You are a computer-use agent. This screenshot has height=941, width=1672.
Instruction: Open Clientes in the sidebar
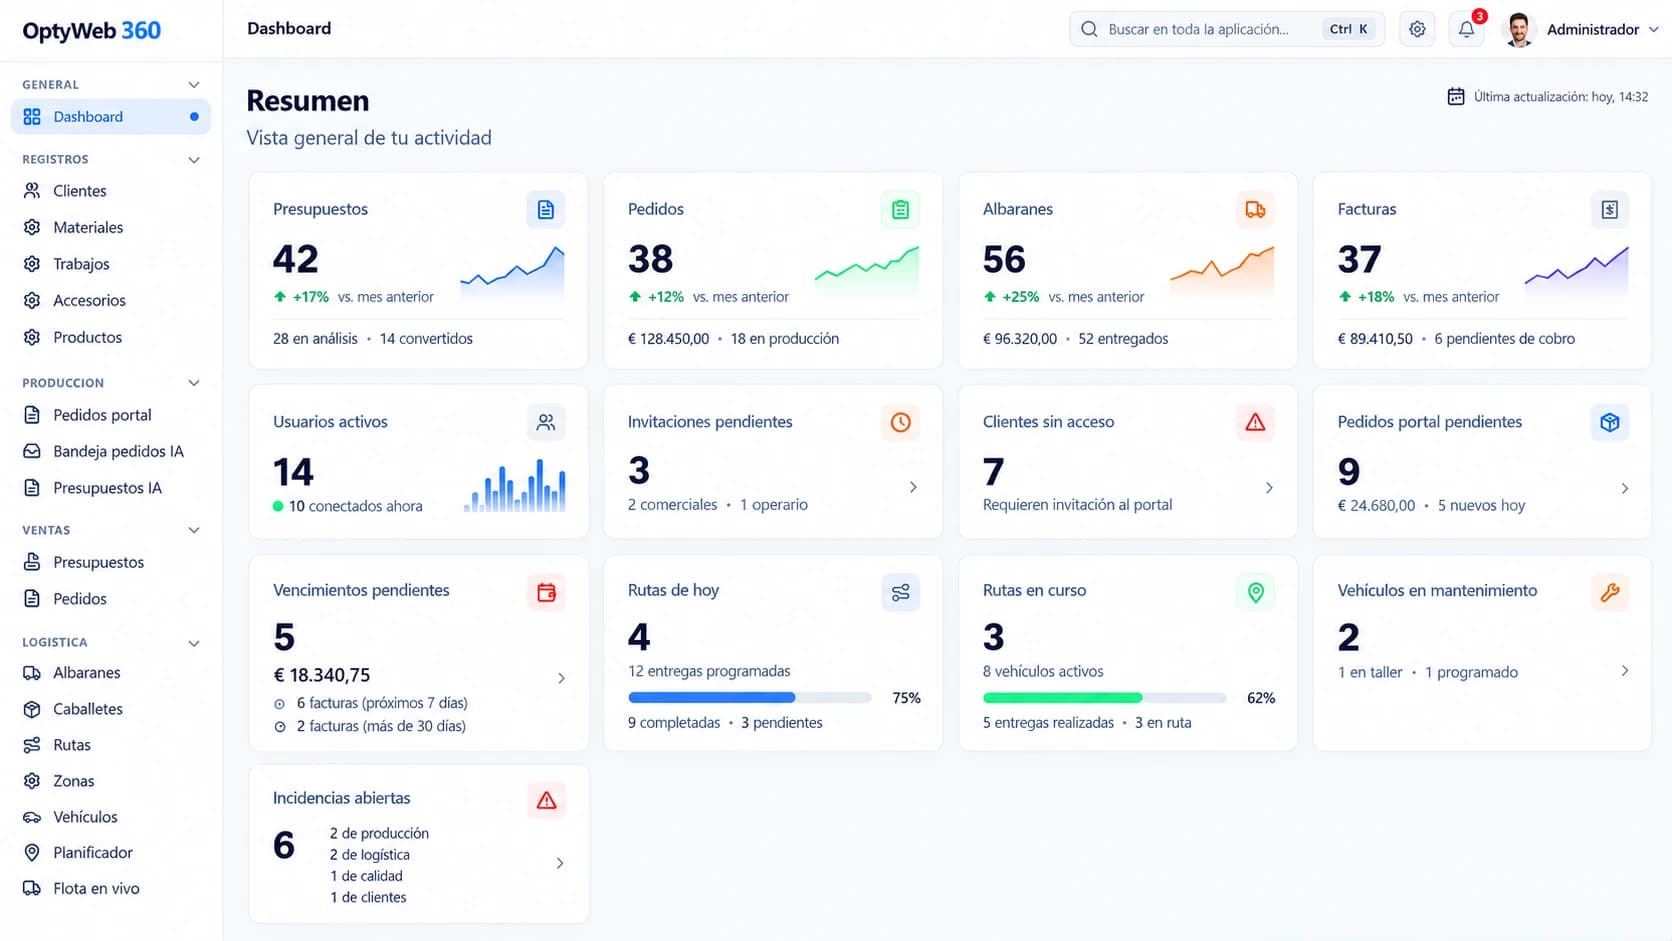click(110, 191)
